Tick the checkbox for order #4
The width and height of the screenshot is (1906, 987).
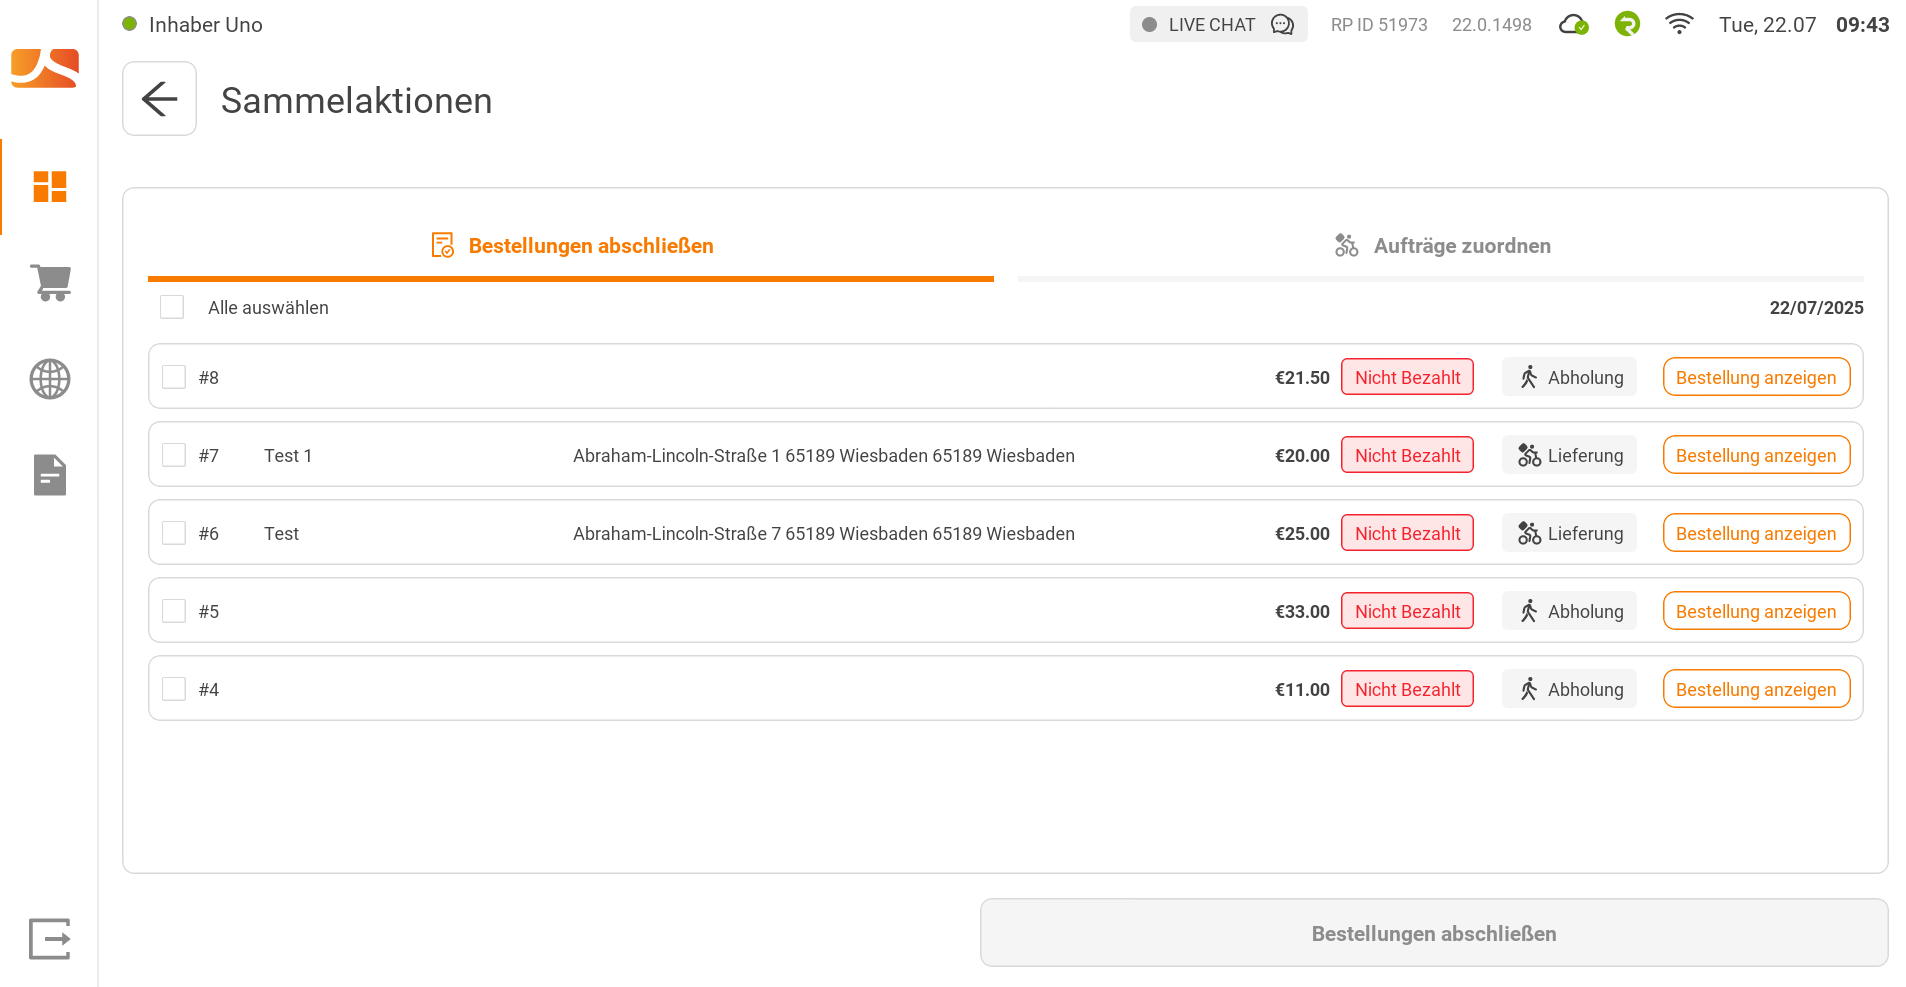click(x=174, y=689)
